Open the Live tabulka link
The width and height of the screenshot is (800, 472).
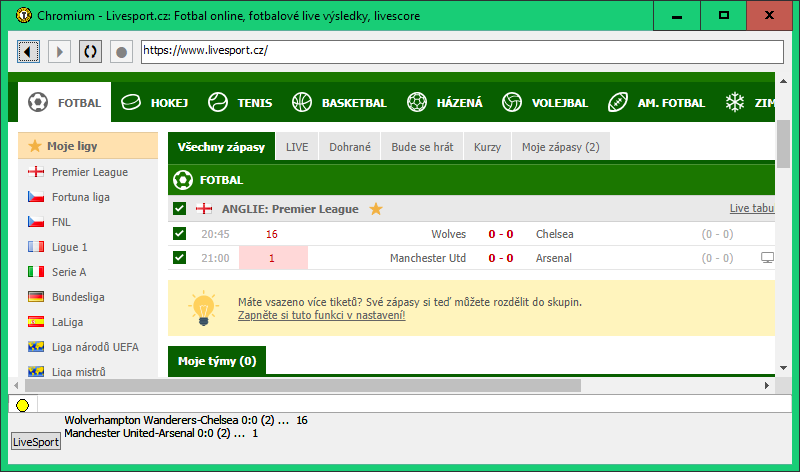[752, 208]
